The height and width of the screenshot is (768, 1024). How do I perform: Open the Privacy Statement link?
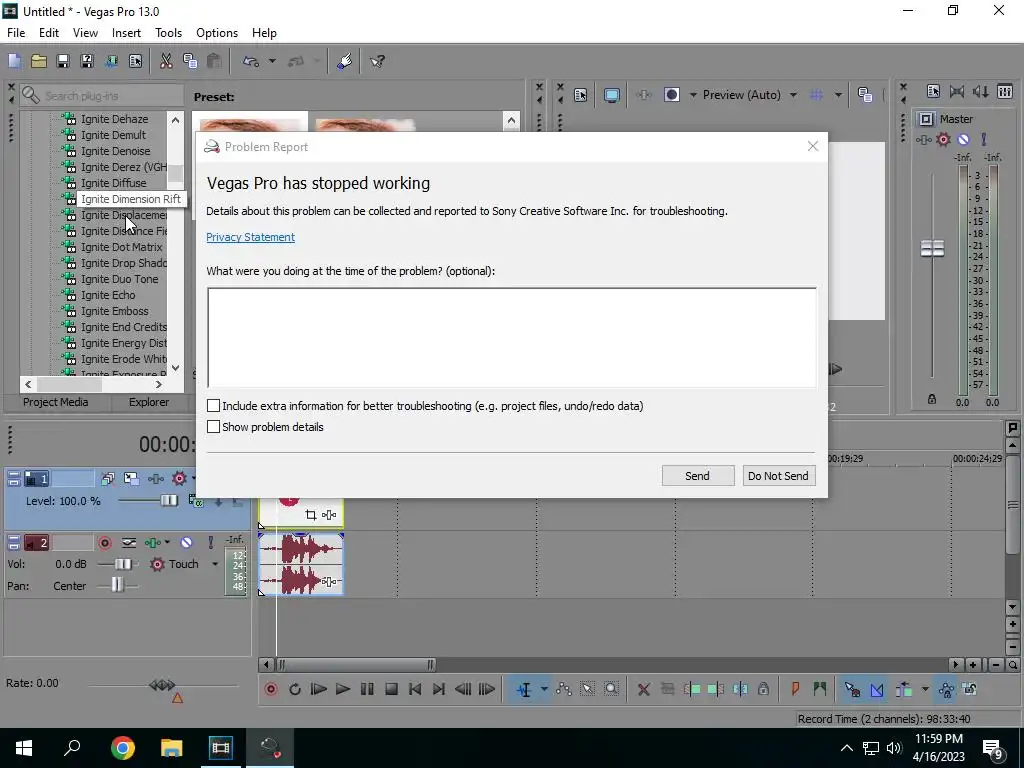coord(250,237)
